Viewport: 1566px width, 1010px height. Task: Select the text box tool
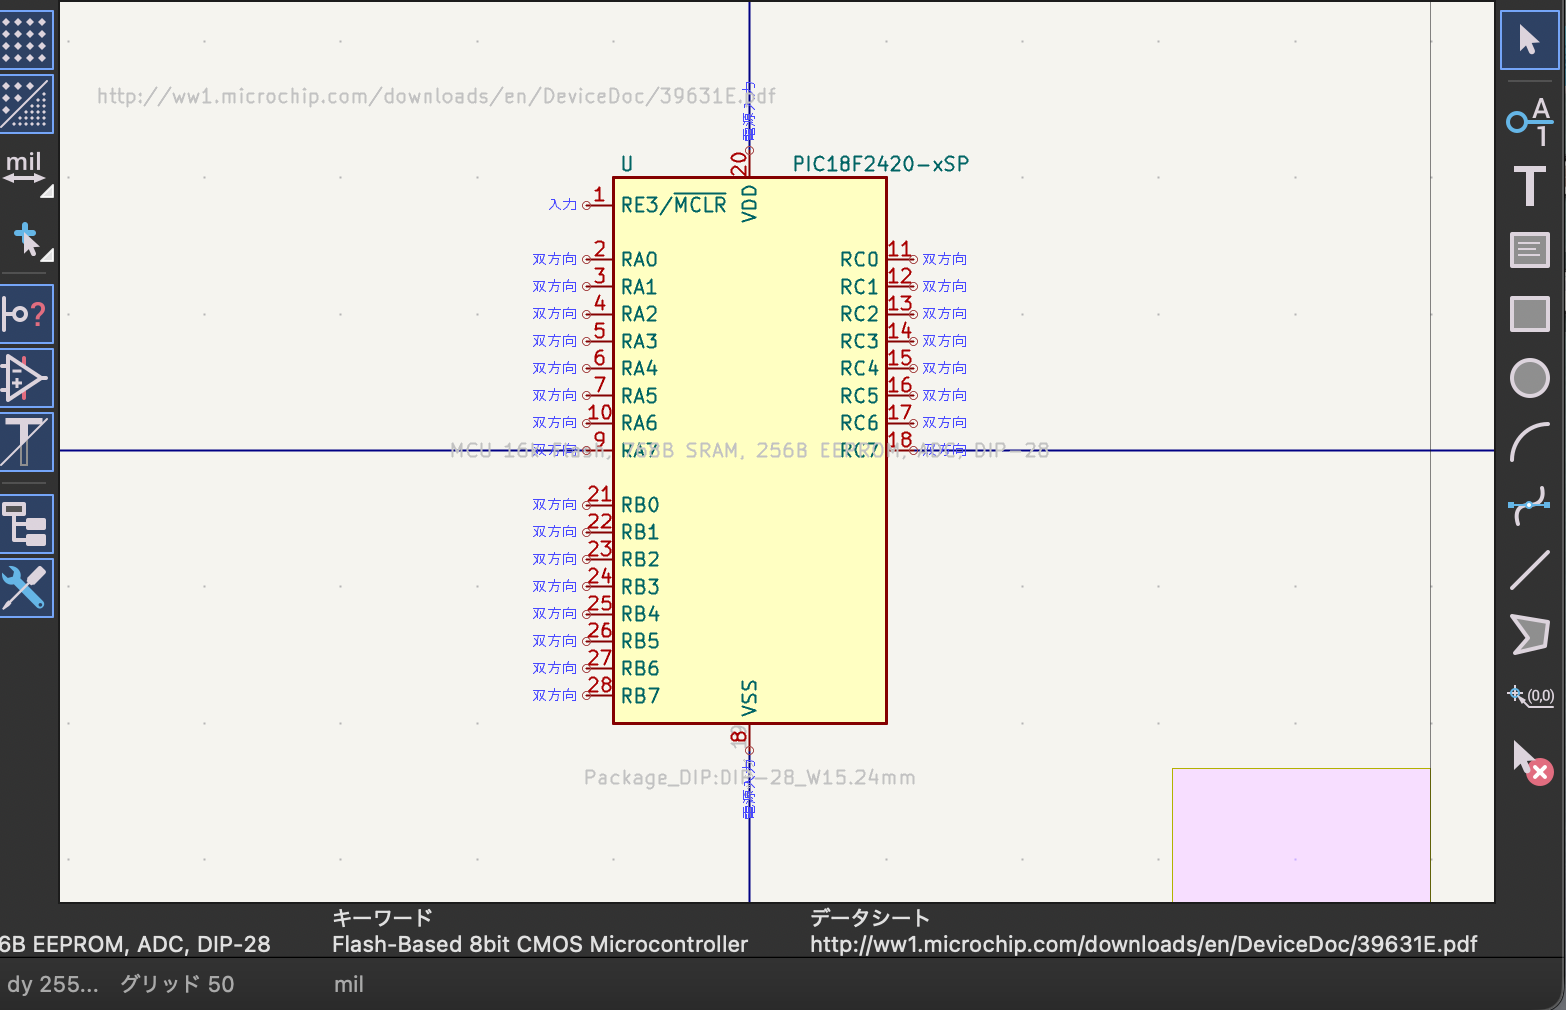tap(1529, 250)
